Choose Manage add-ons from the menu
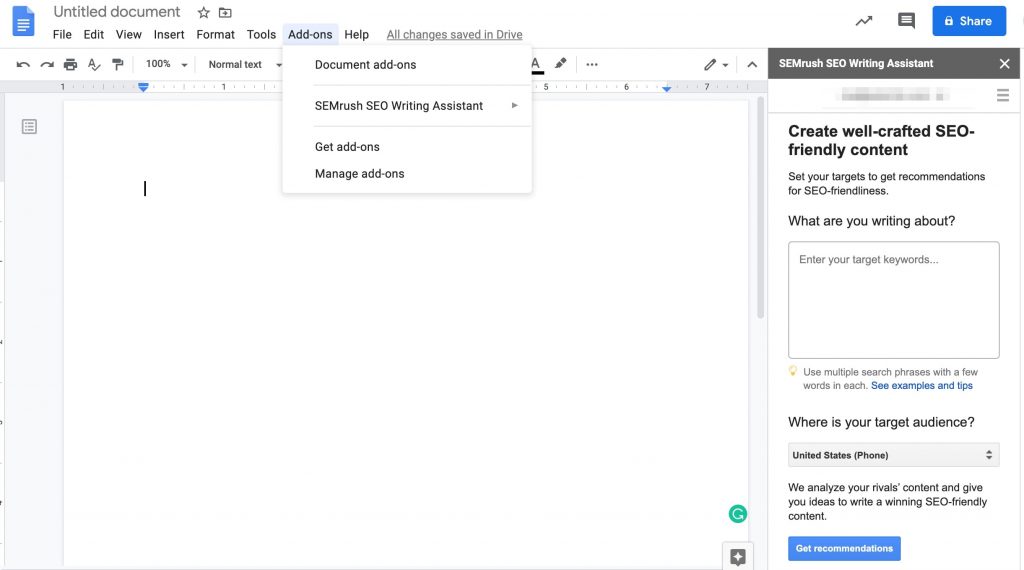1024x570 pixels. pyautogui.click(x=407, y=174)
